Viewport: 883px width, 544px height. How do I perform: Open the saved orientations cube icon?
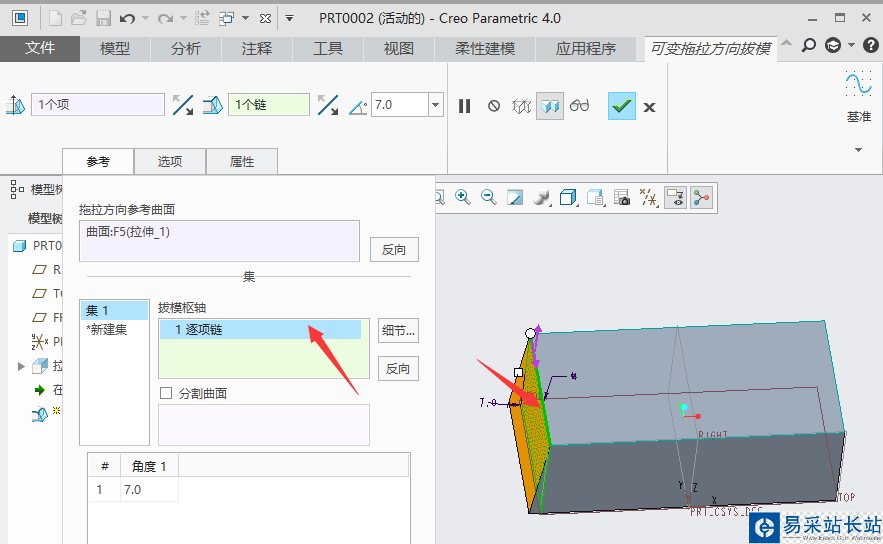(569, 198)
